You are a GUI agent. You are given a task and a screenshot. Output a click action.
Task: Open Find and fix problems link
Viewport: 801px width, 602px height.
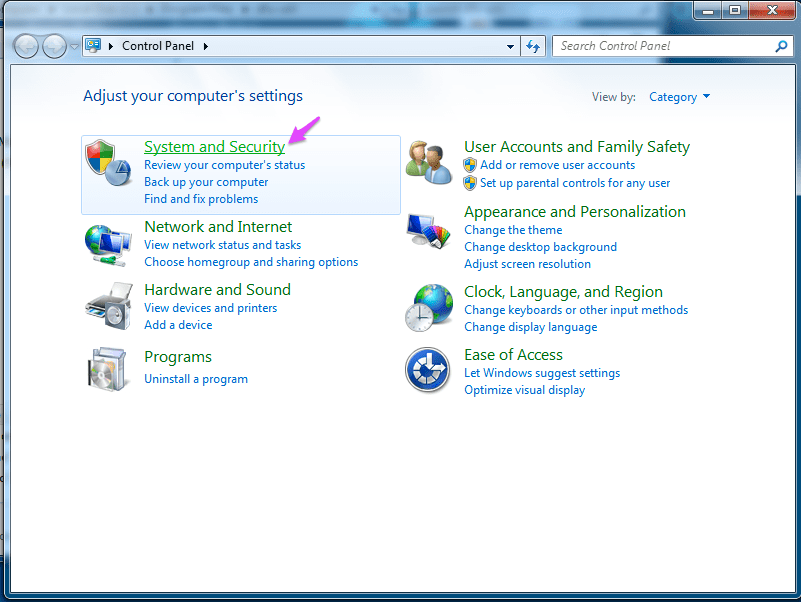click(x=201, y=199)
